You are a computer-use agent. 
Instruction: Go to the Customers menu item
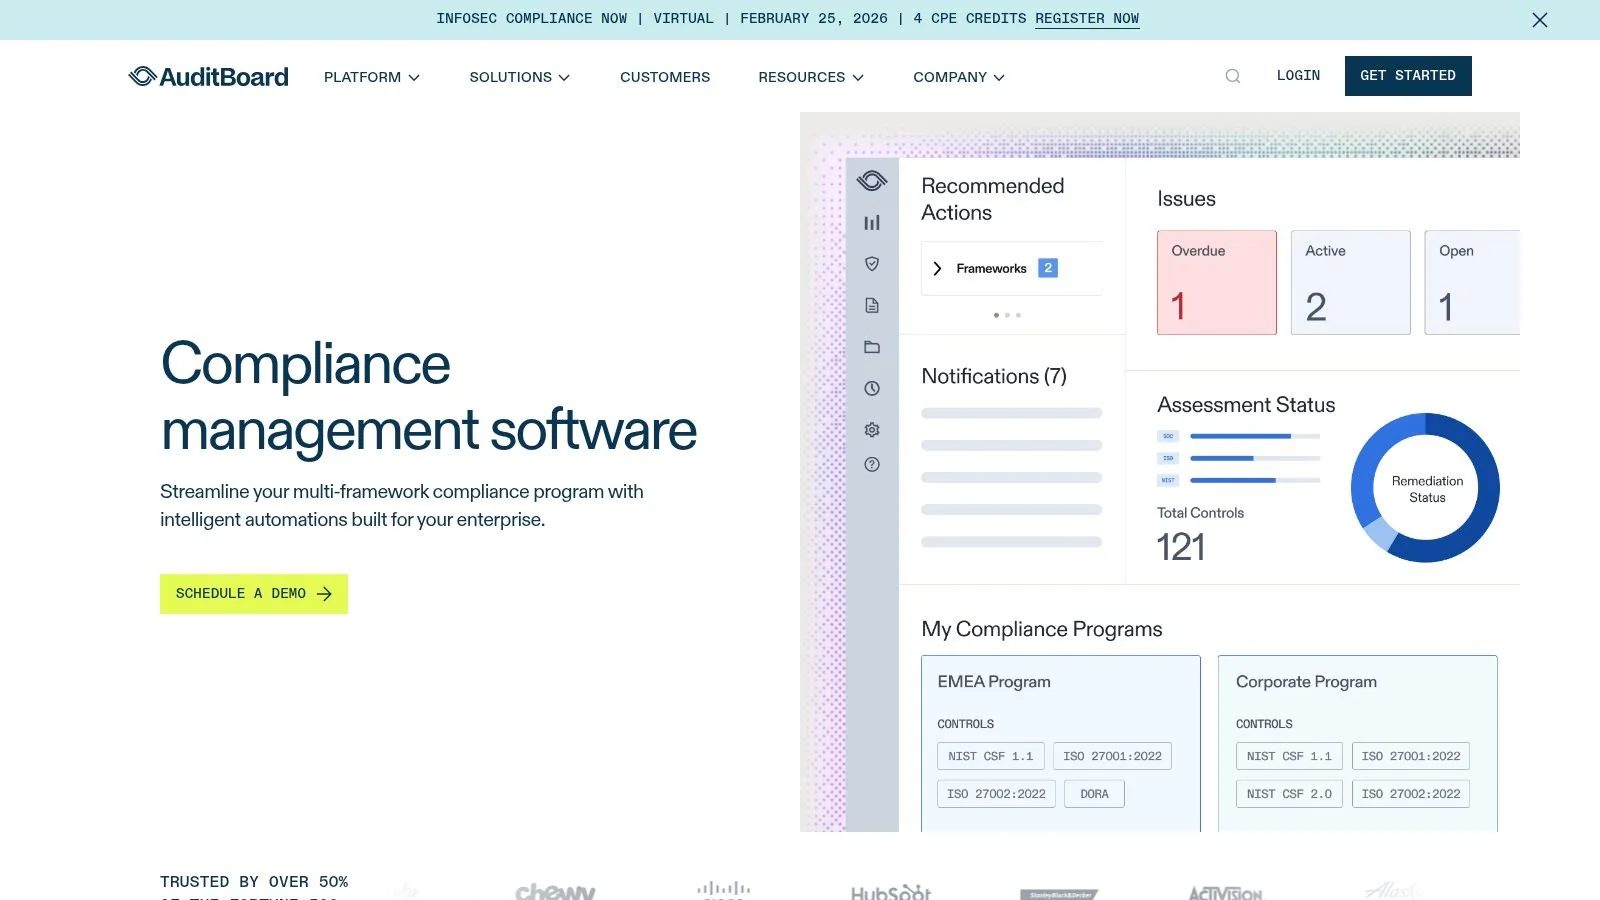coord(664,77)
